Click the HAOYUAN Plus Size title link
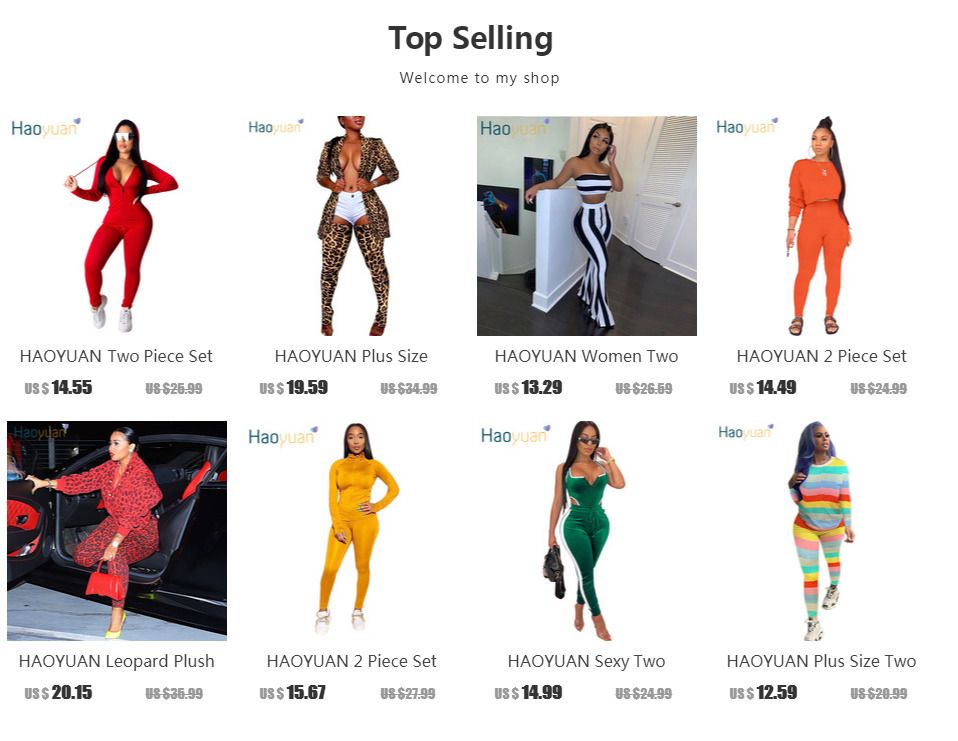958x741 pixels. coord(351,356)
